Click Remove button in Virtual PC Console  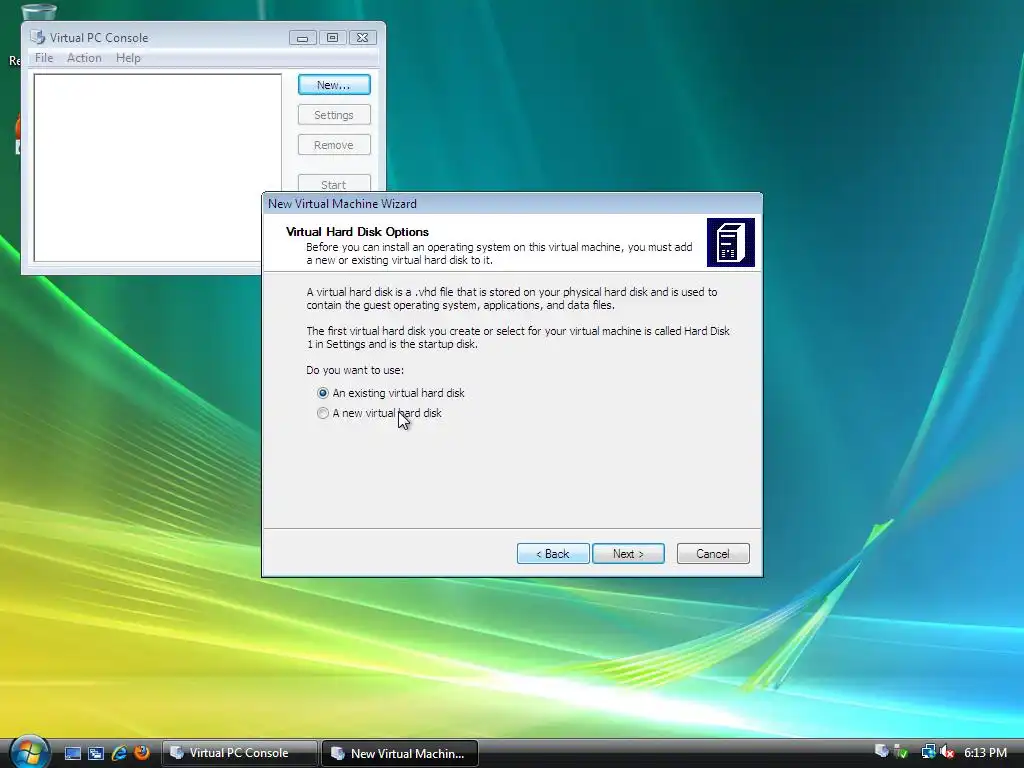pyautogui.click(x=334, y=145)
